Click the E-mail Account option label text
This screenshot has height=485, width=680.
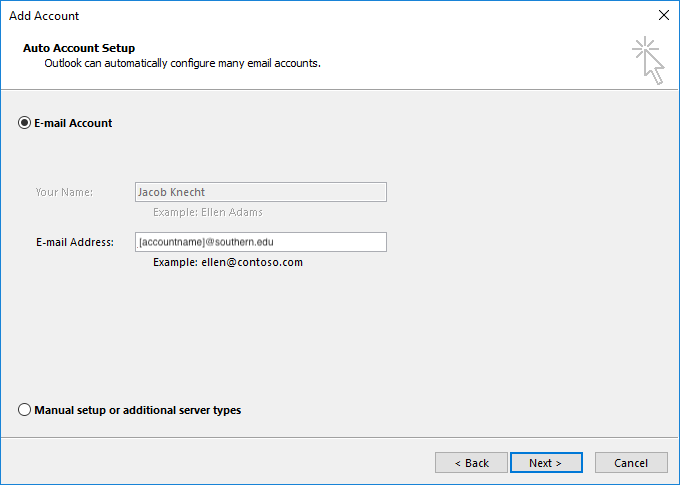(73, 123)
